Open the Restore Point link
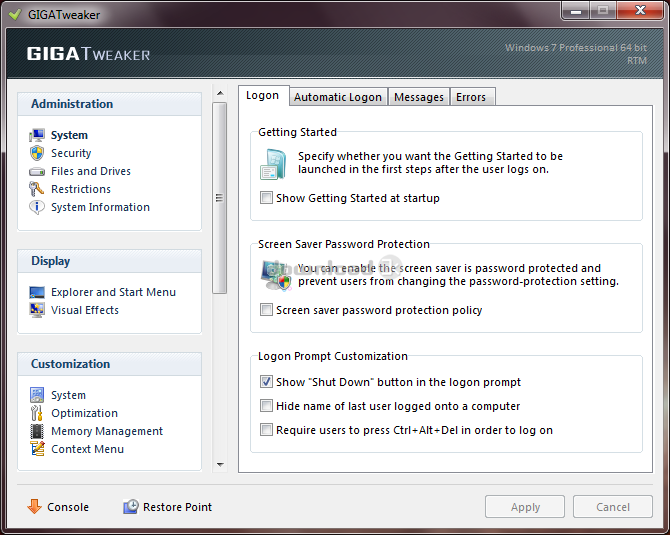The image size is (670, 535). click(x=177, y=507)
